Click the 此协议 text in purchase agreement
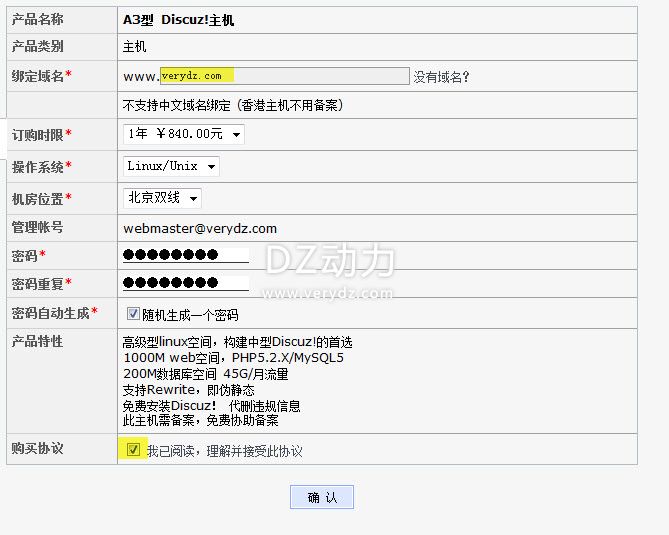 [286, 451]
